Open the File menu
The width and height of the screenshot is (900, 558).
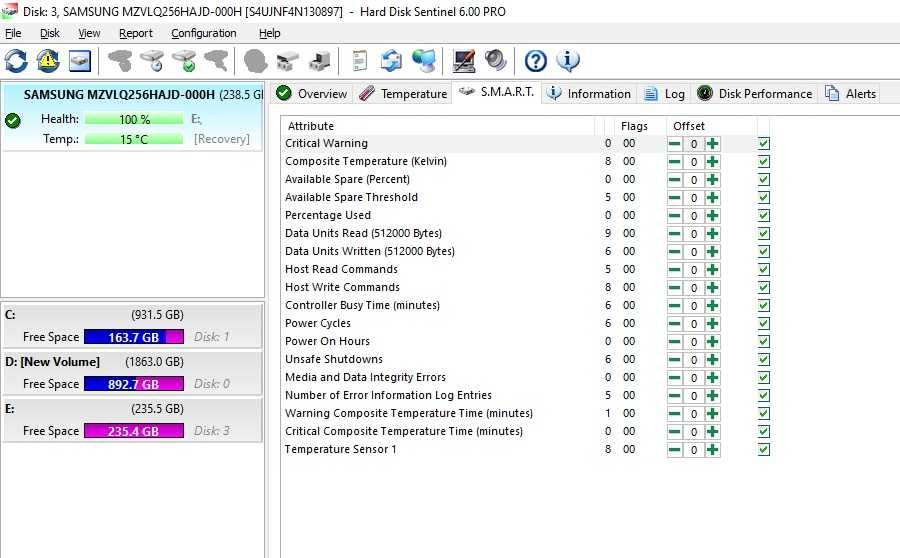[13, 33]
